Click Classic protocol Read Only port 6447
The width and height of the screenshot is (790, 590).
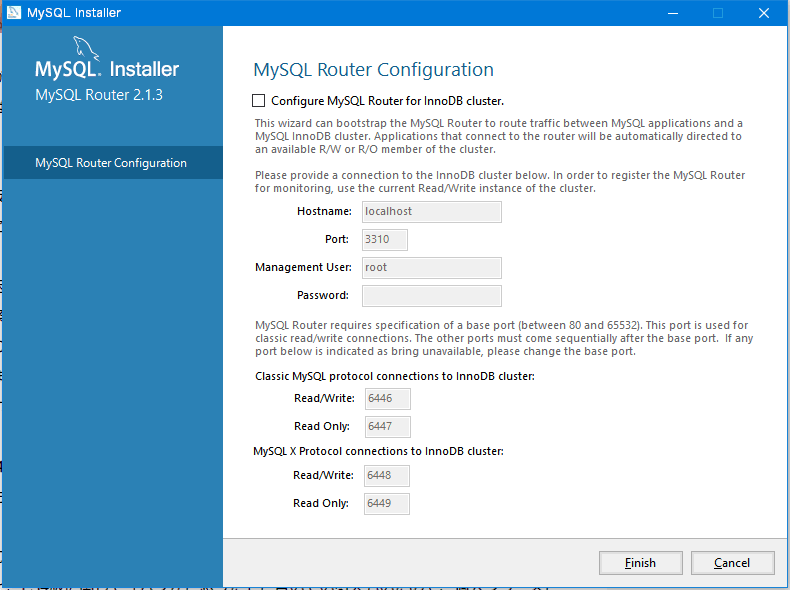(386, 427)
